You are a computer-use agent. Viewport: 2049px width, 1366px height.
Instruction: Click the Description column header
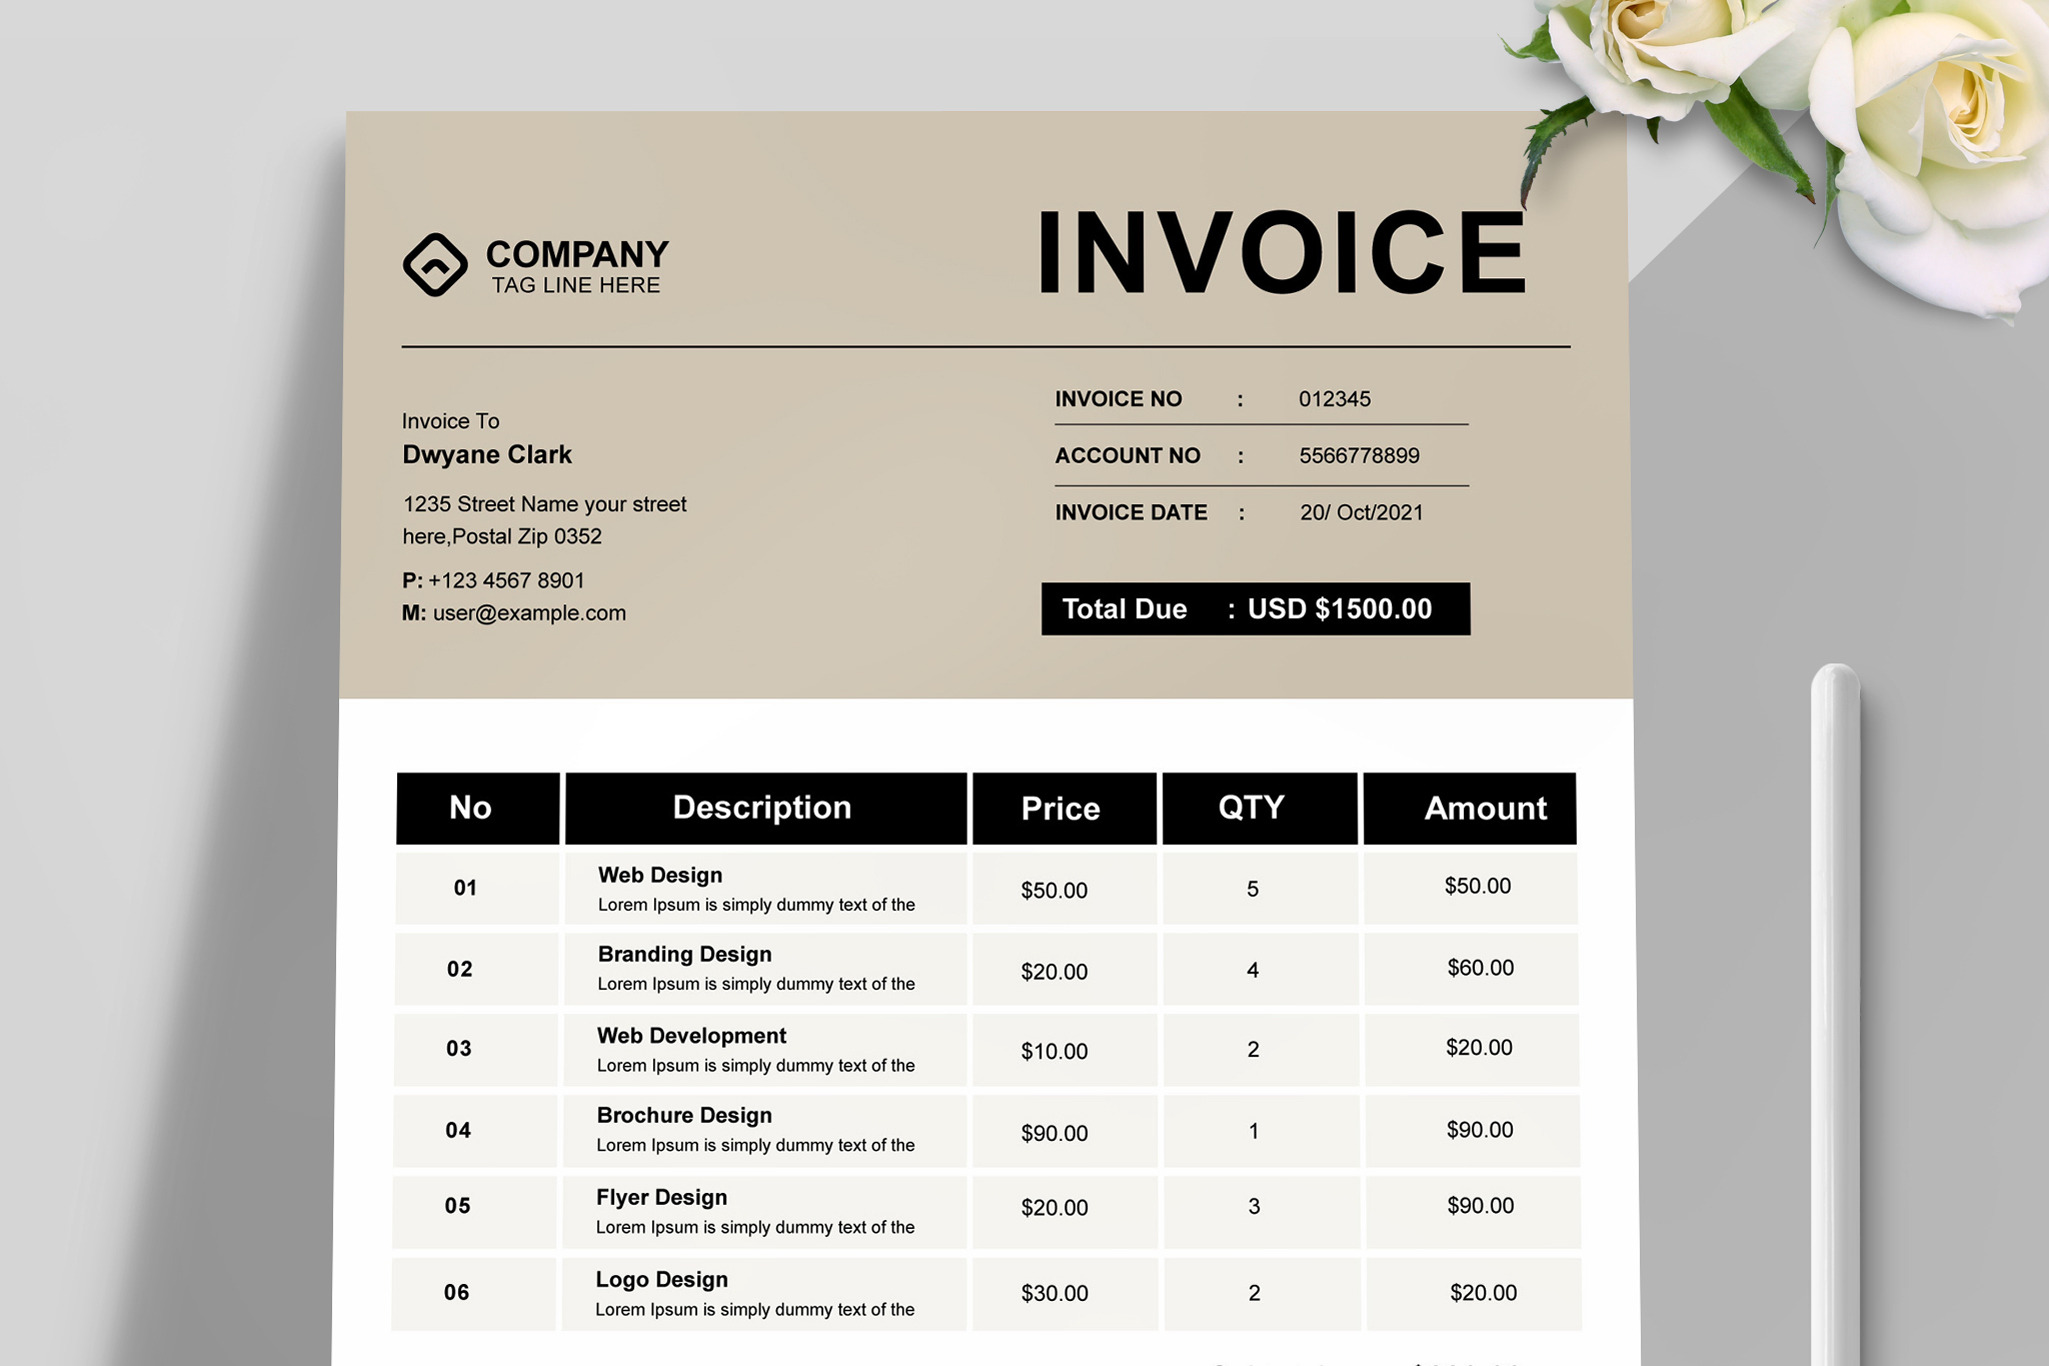click(762, 808)
